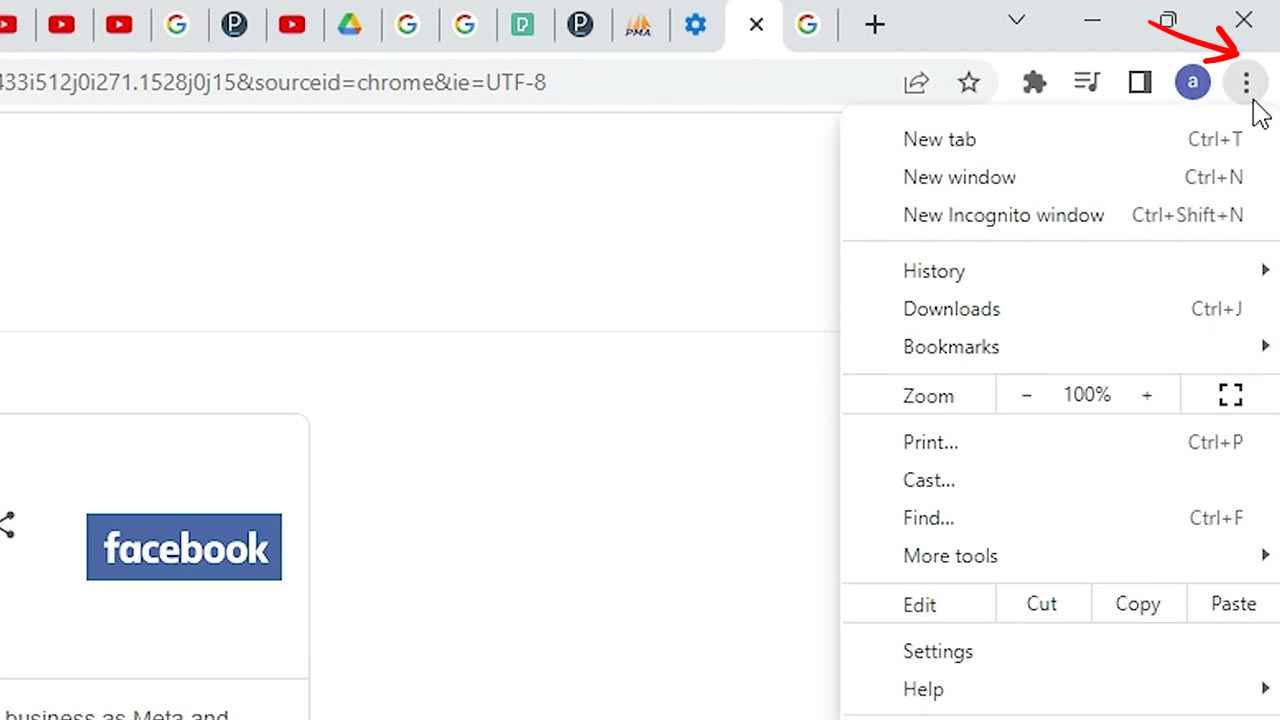Viewport: 1280px width, 720px height.
Task: Click the Copy button in Edit row
Action: click(1137, 604)
